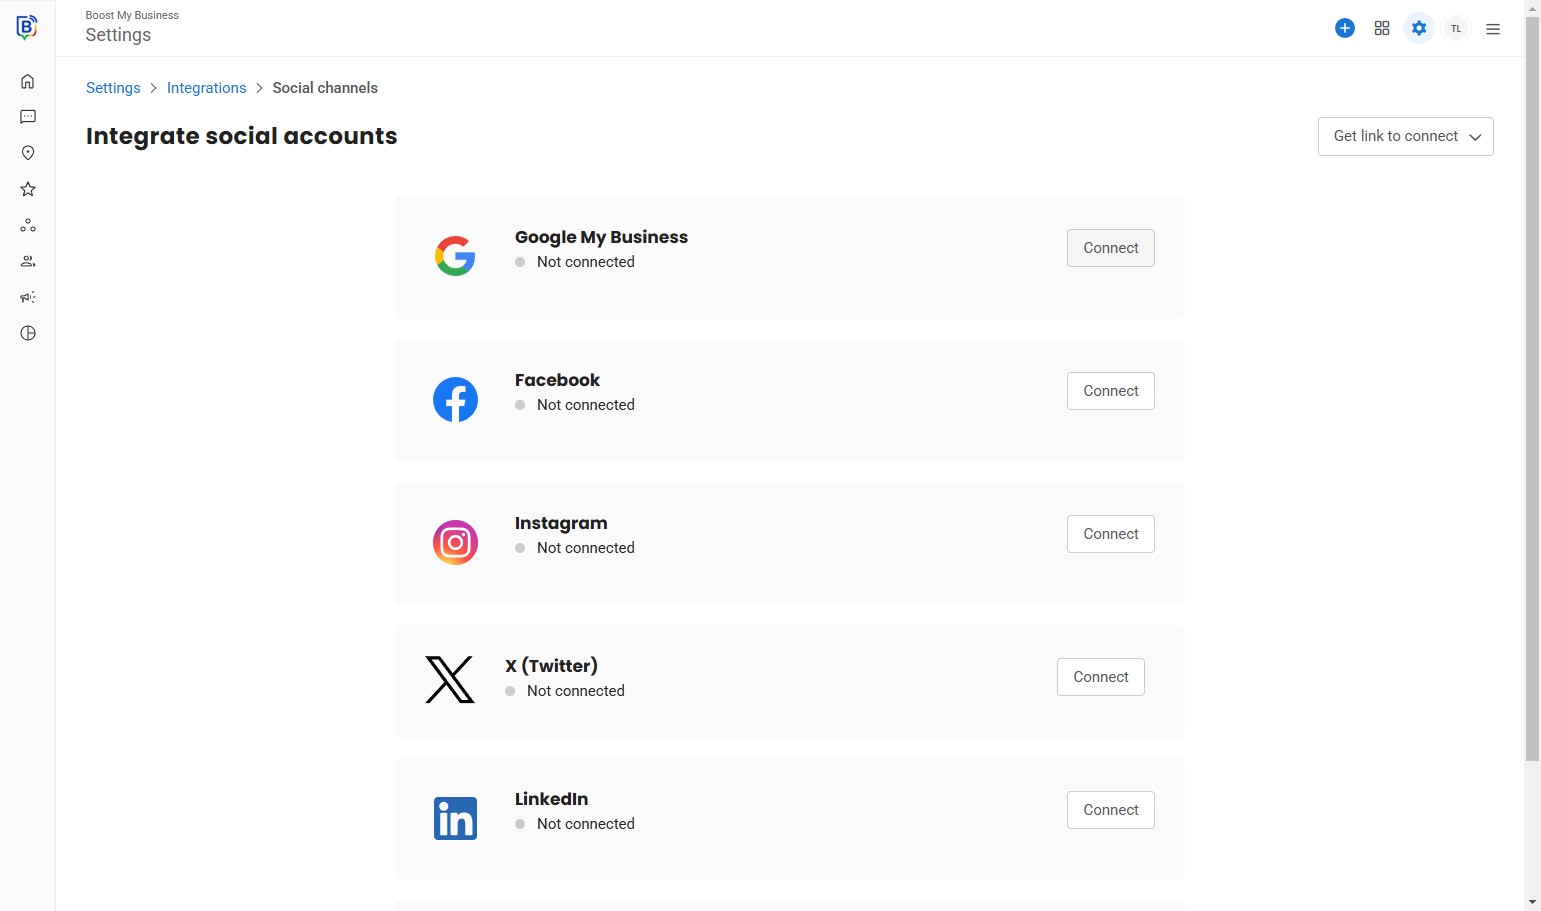Expand the Get link to connect dropdown
1541x911 pixels.
[x=1405, y=136]
